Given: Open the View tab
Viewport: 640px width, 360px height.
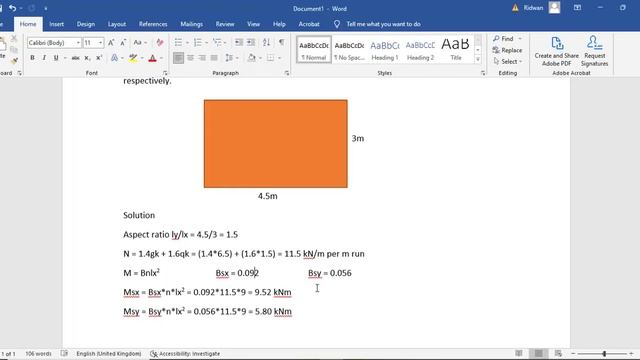Looking at the screenshot, I should coord(253,24).
